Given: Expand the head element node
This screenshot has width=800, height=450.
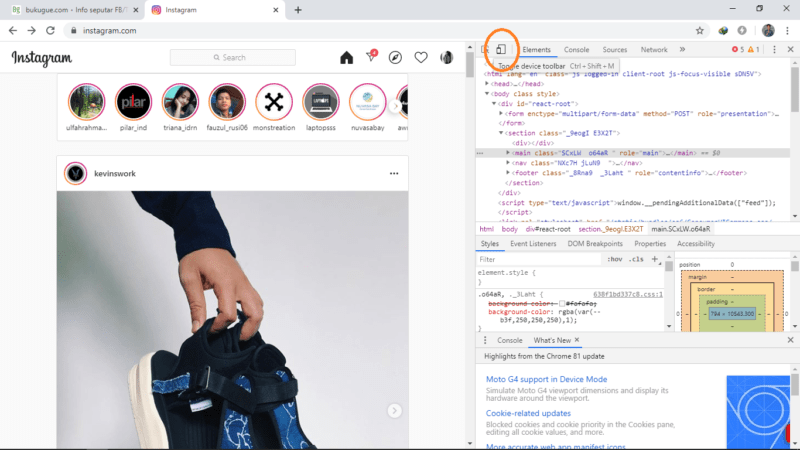Looking at the screenshot, I should [x=487, y=84].
